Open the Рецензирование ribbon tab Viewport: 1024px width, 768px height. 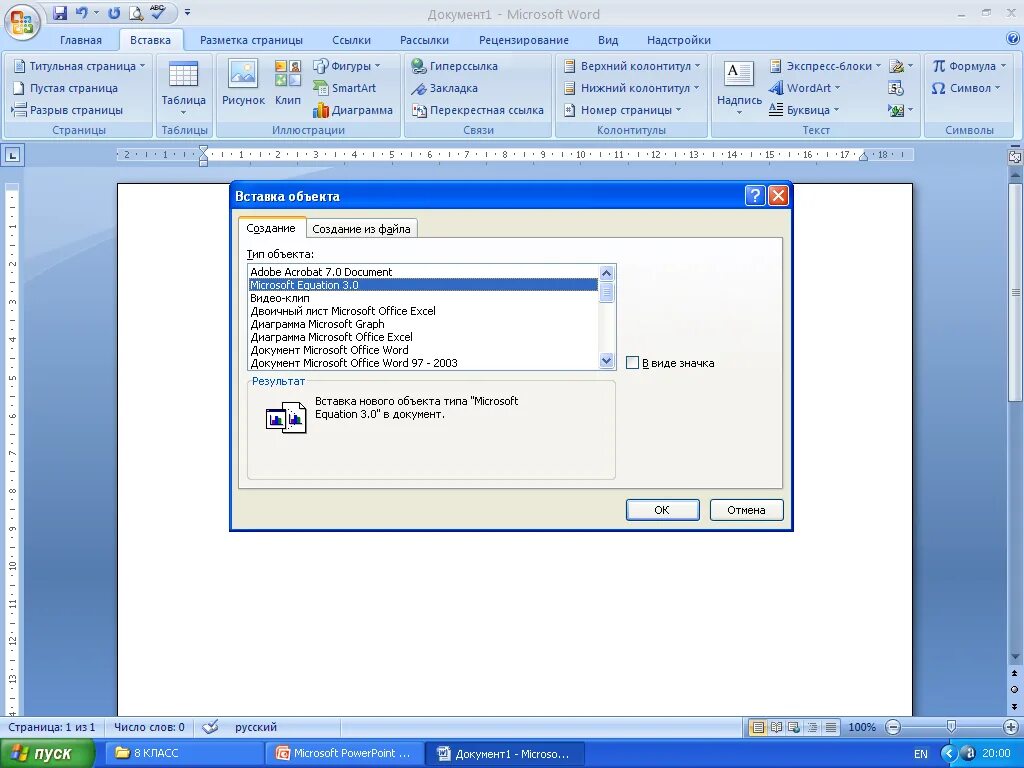tap(524, 40)
